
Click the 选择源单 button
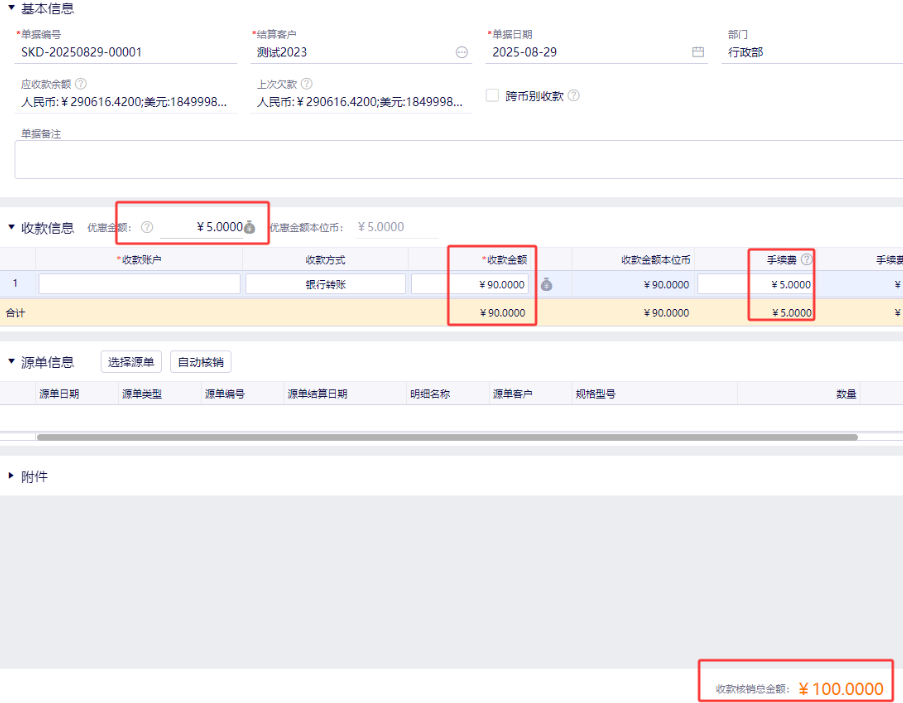(x=131, y=362)
